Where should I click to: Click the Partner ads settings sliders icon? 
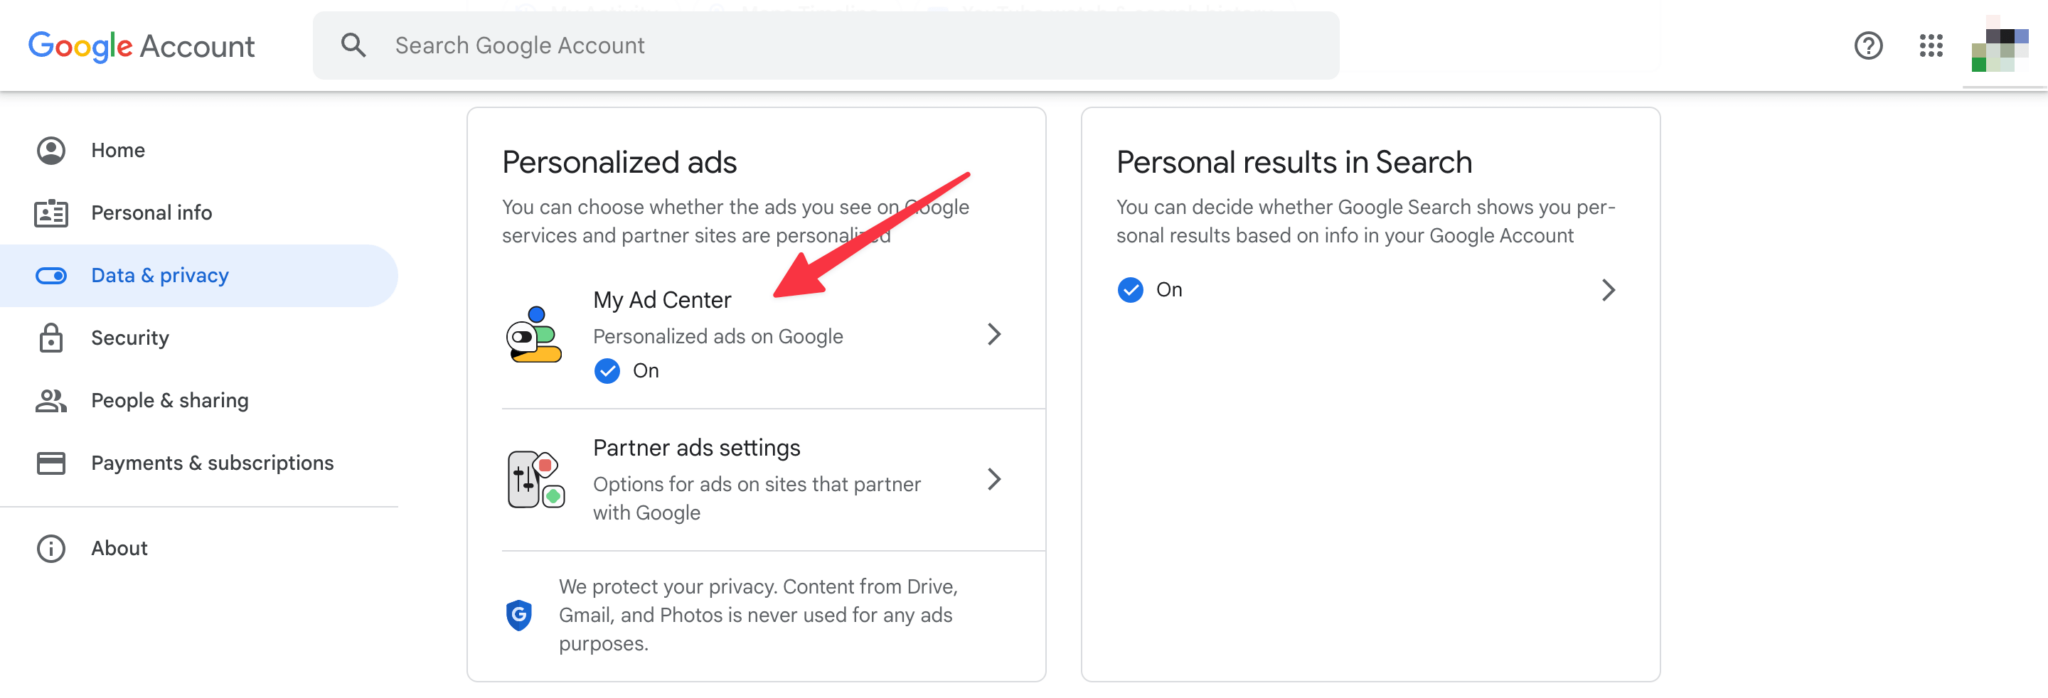[x=536, y=479]
